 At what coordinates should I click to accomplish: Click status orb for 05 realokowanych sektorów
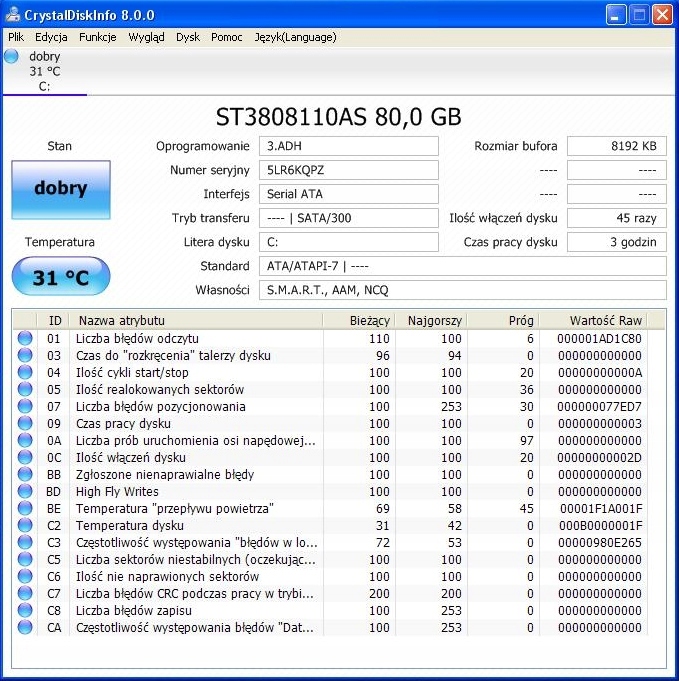[25, 389]
